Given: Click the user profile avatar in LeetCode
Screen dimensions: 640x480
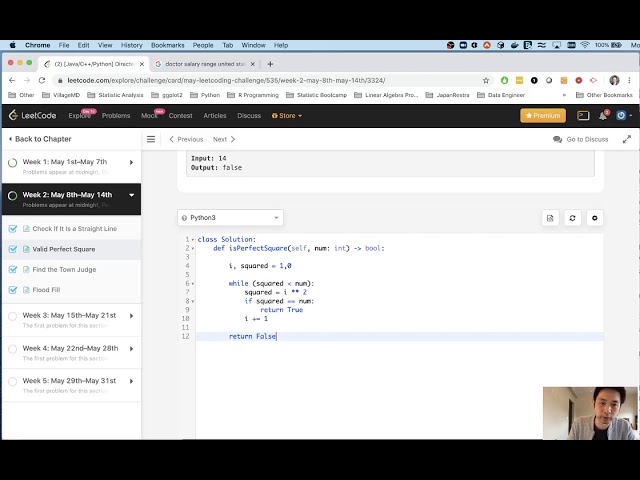Looking at the screenshot, I should tap(621, 116).
